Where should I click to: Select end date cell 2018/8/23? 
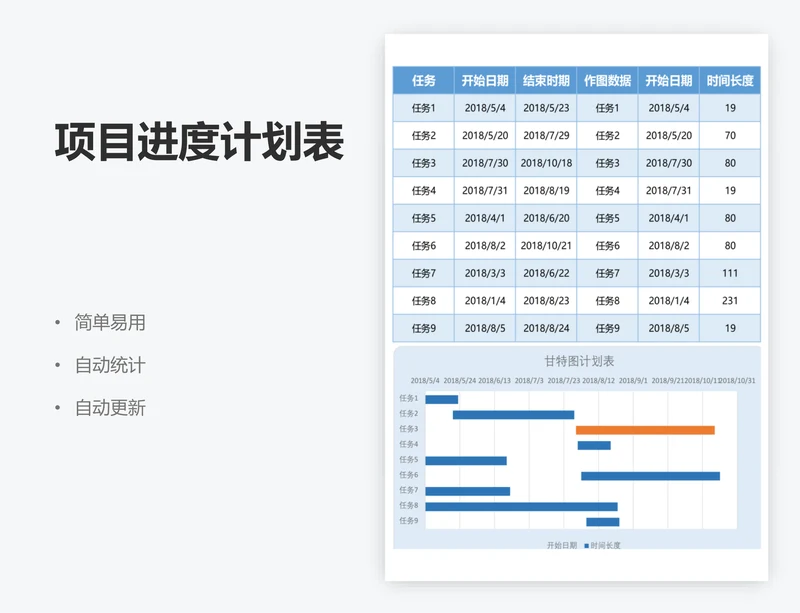(x=546, y=301)
